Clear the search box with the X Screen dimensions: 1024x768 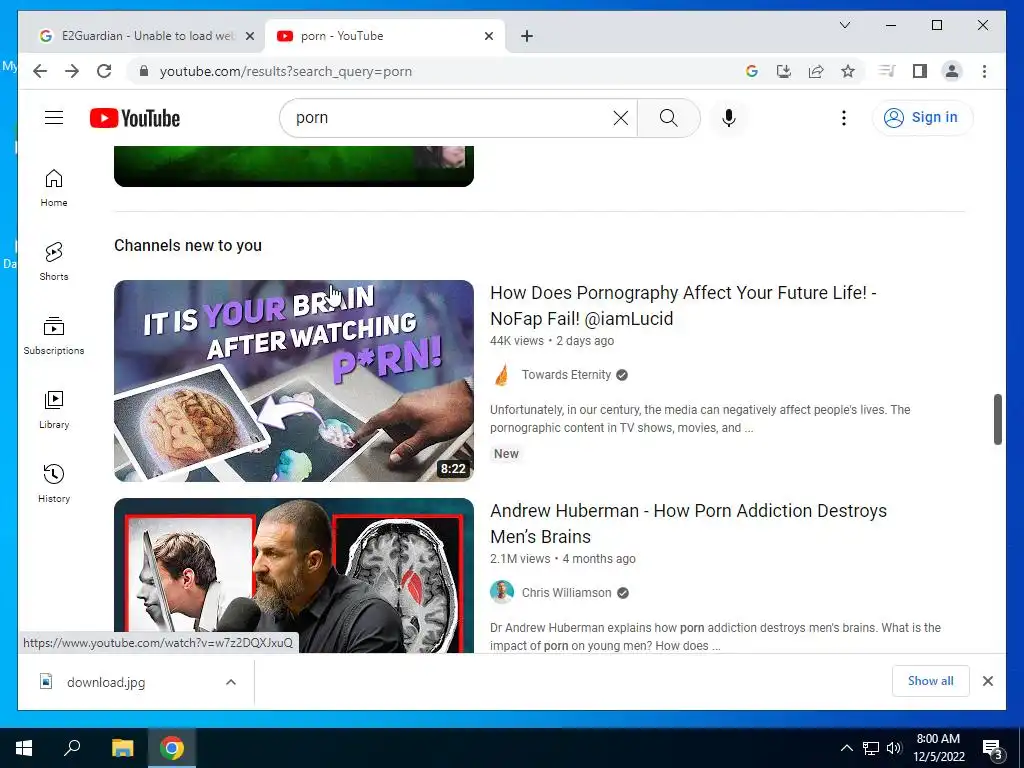620,118
